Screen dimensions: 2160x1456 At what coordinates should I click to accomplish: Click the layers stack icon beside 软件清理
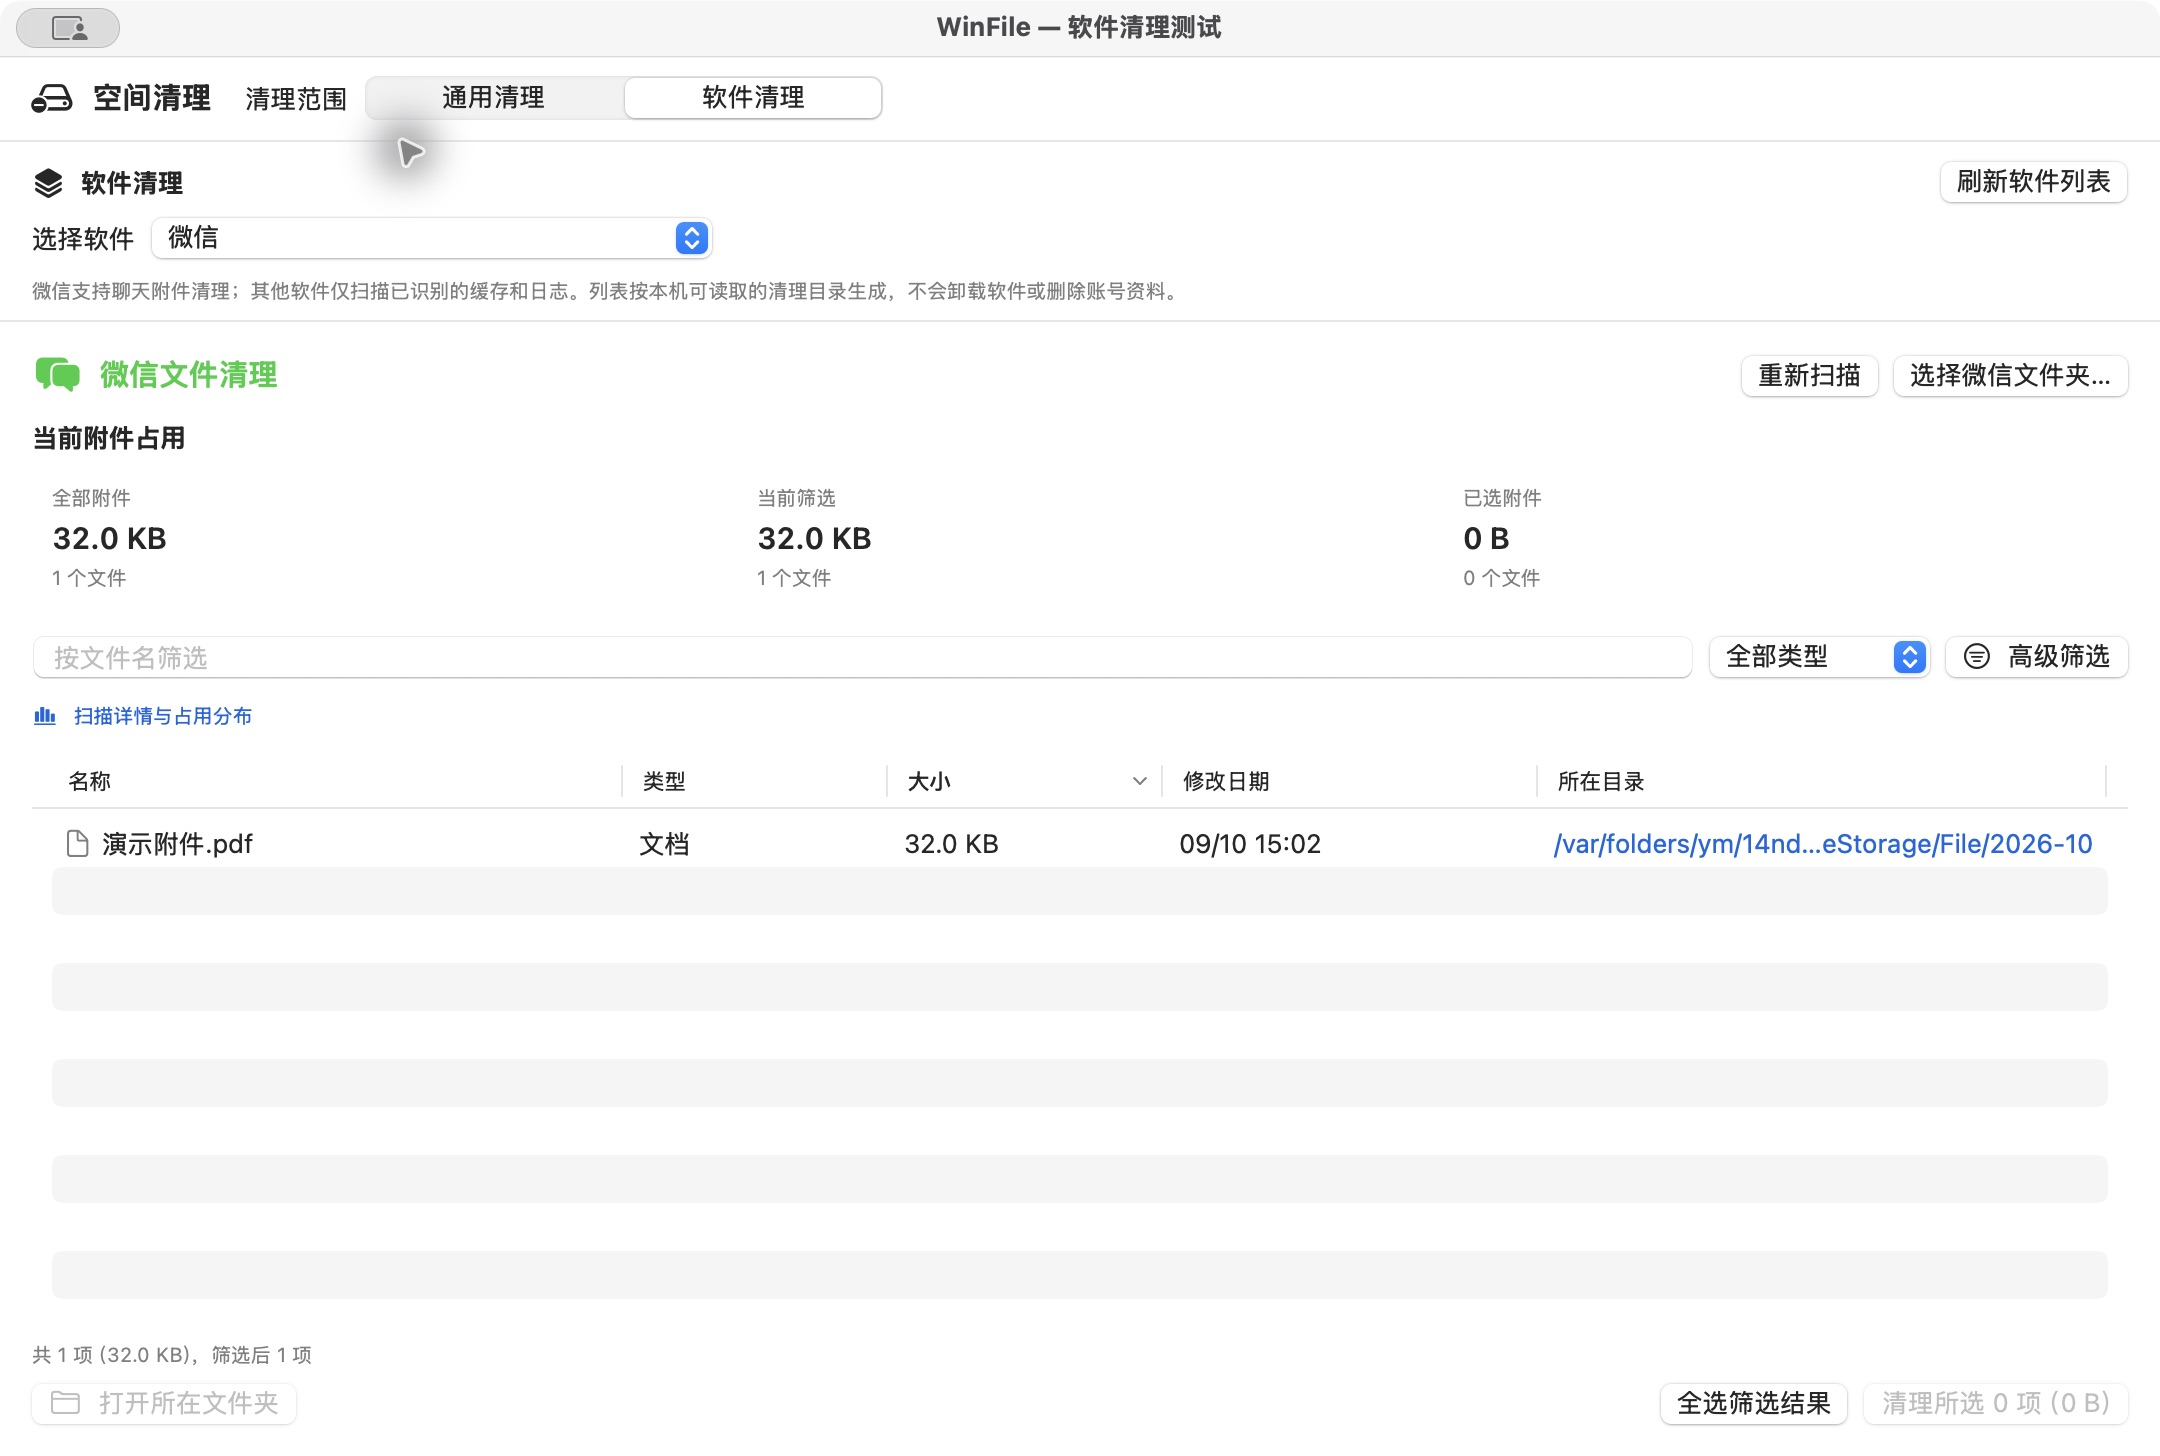tap(48, 183)
